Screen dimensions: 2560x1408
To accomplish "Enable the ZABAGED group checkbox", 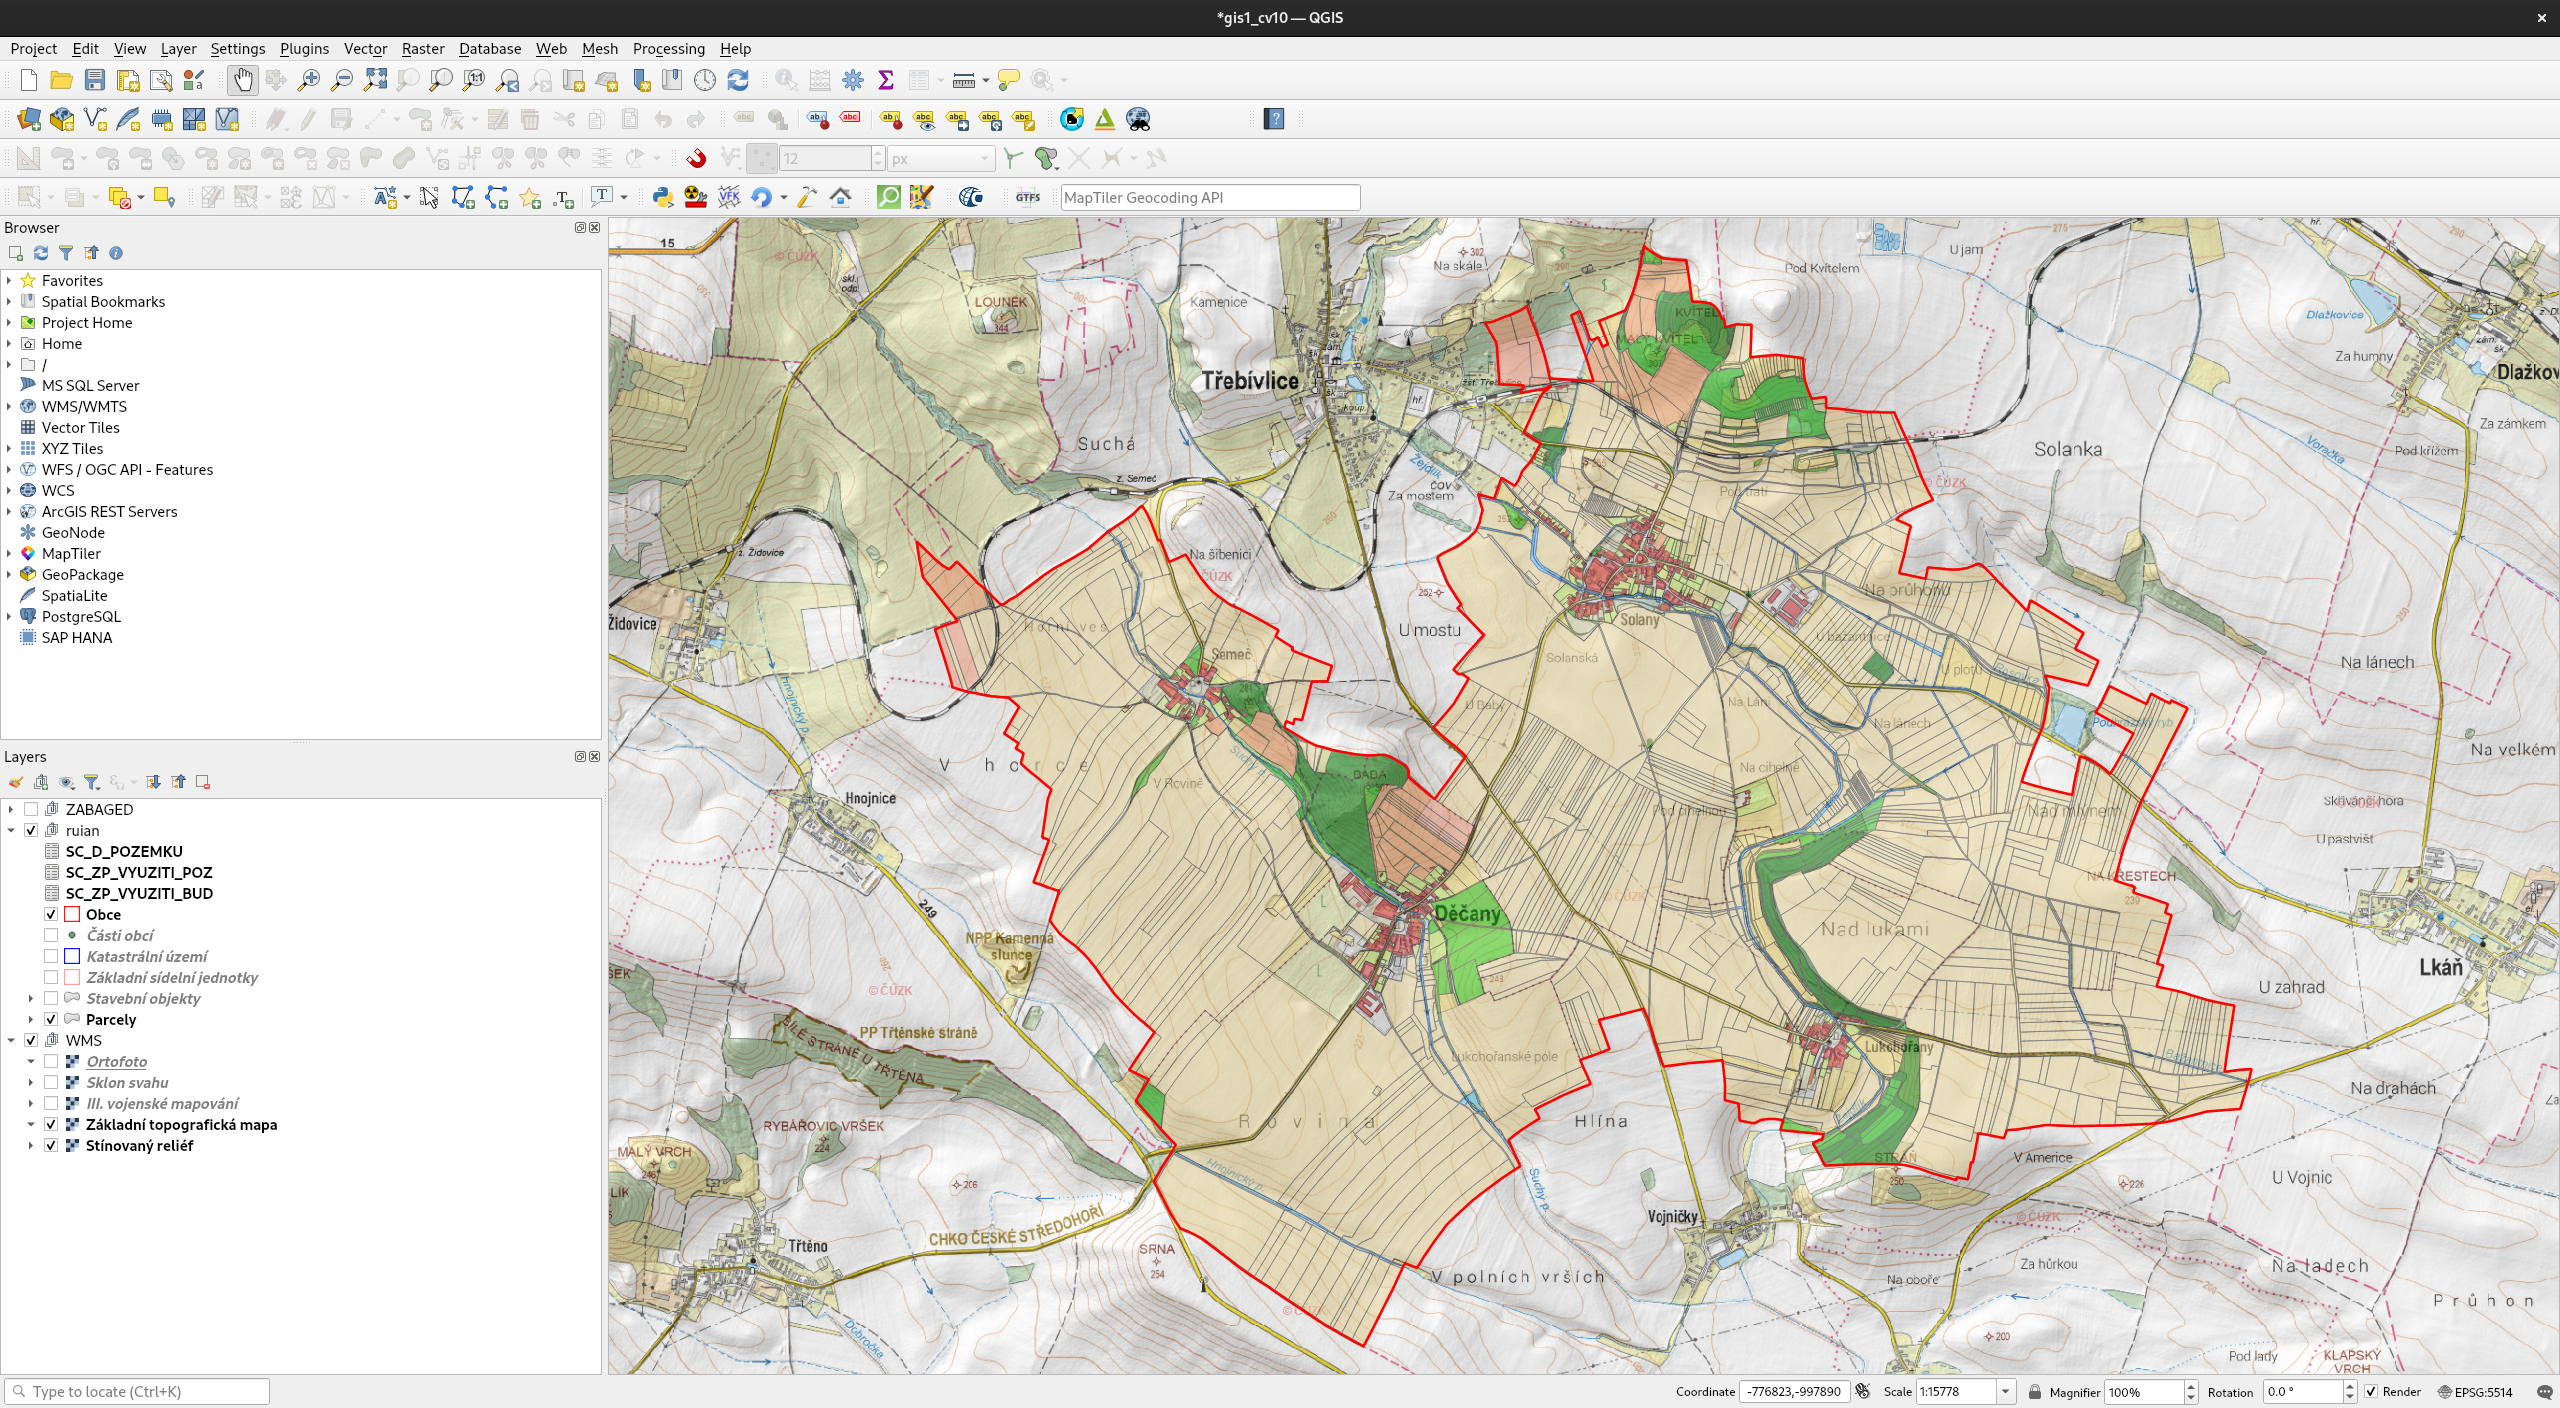I will (31, 809).
